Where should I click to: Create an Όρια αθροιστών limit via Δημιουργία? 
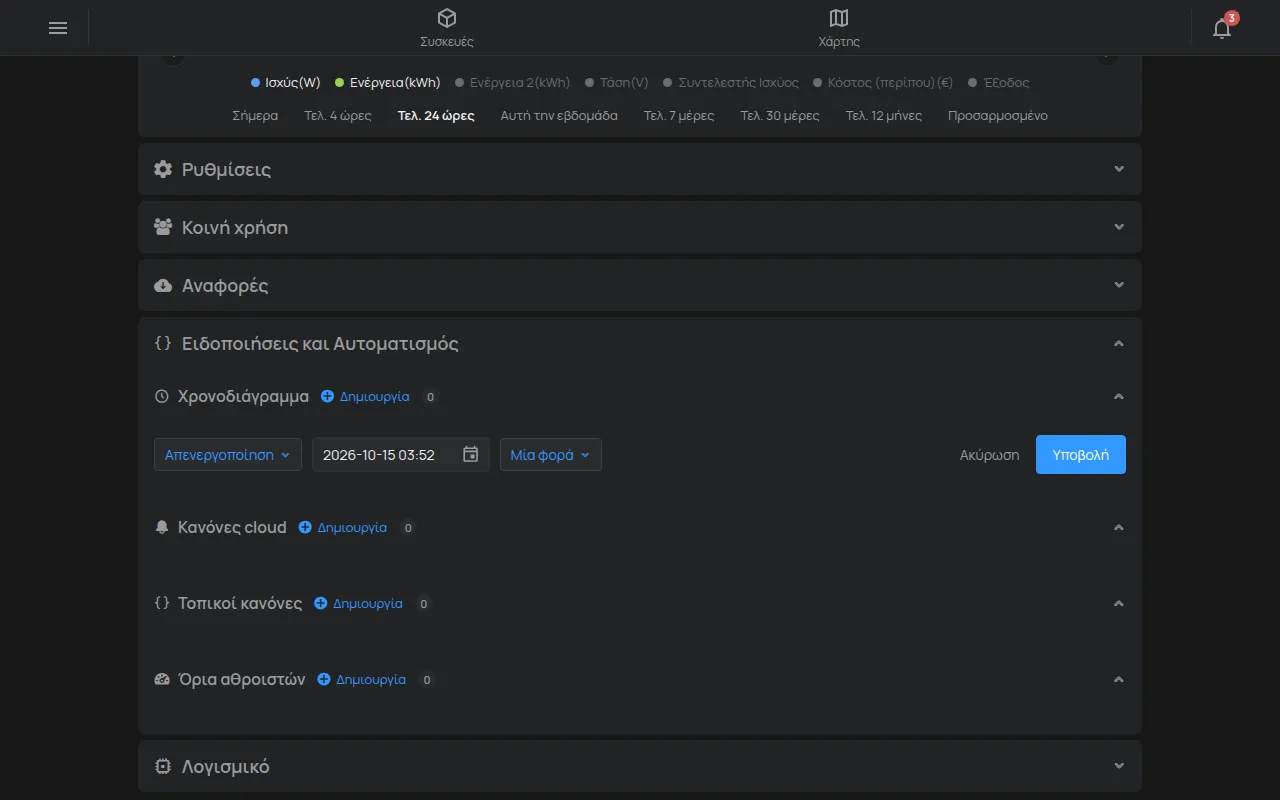361,679
